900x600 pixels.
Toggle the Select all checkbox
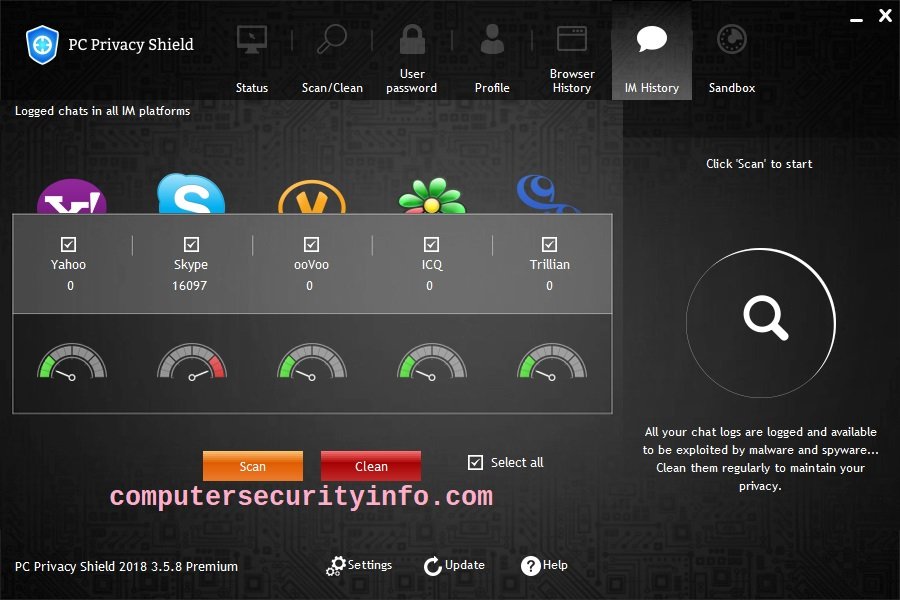[475, 462]
